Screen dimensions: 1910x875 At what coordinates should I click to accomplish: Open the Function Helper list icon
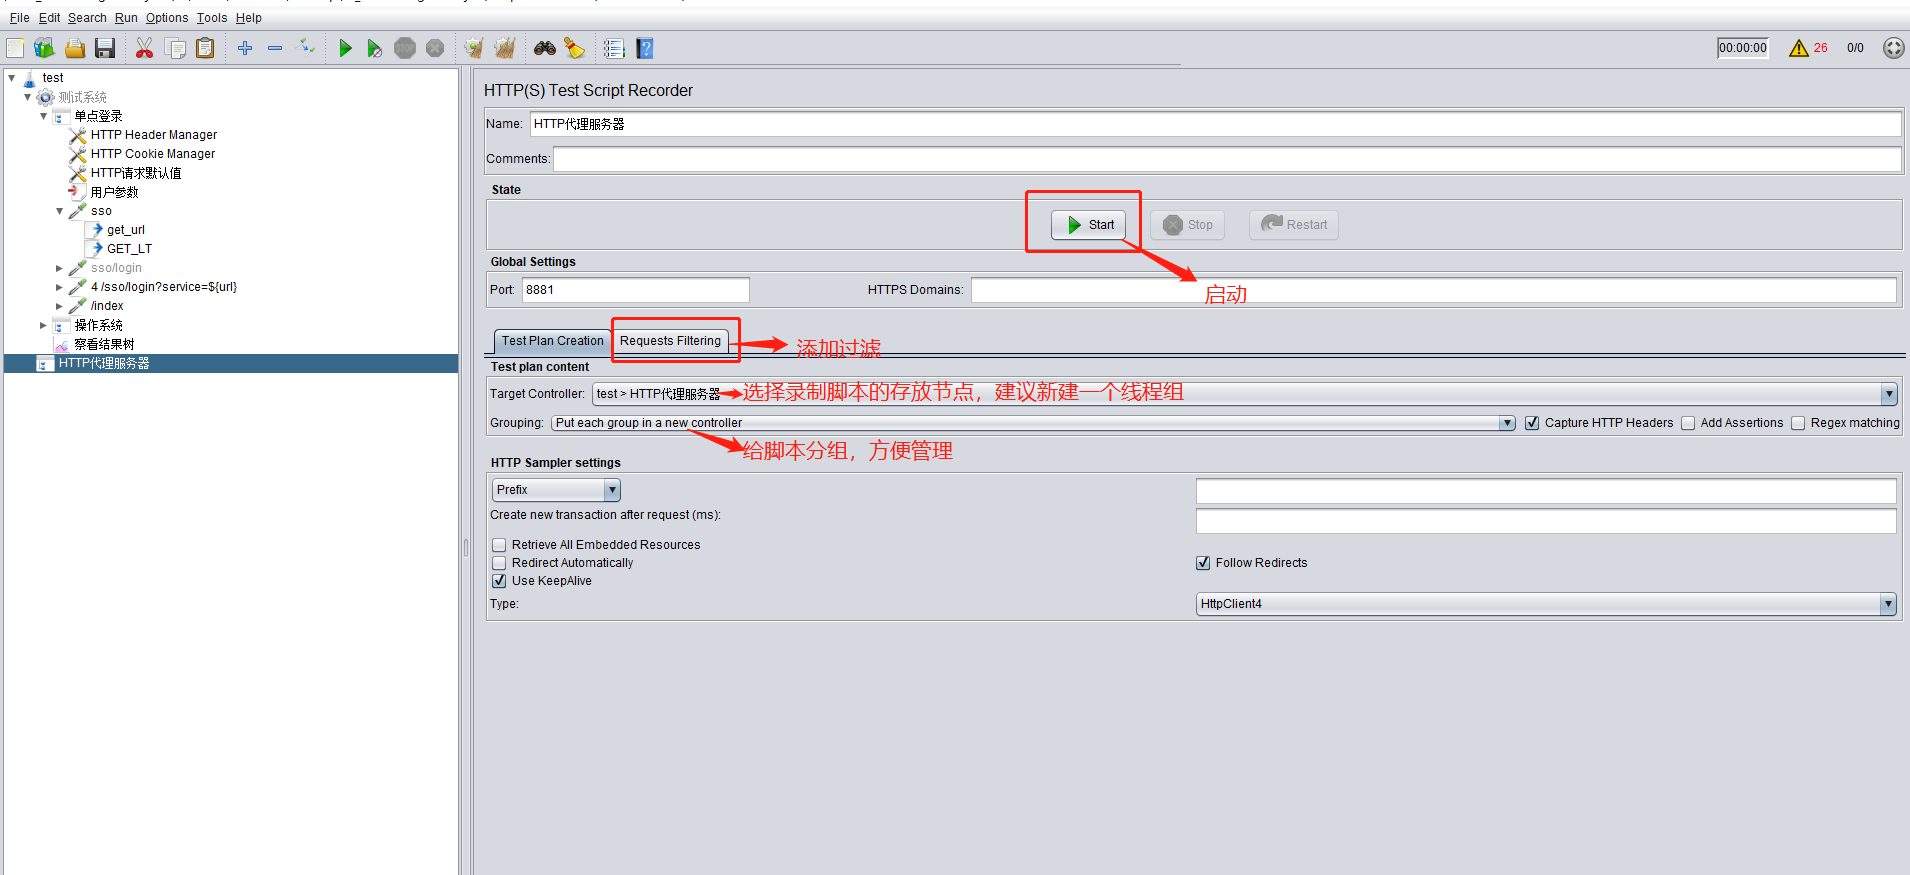(615, 48)
